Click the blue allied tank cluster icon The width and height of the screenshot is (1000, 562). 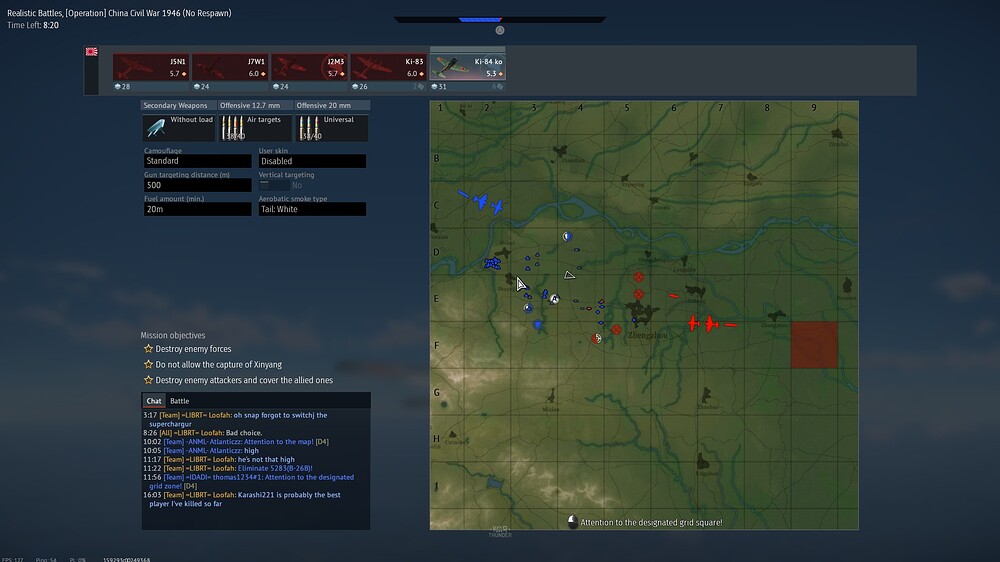(x=491, y=263)
